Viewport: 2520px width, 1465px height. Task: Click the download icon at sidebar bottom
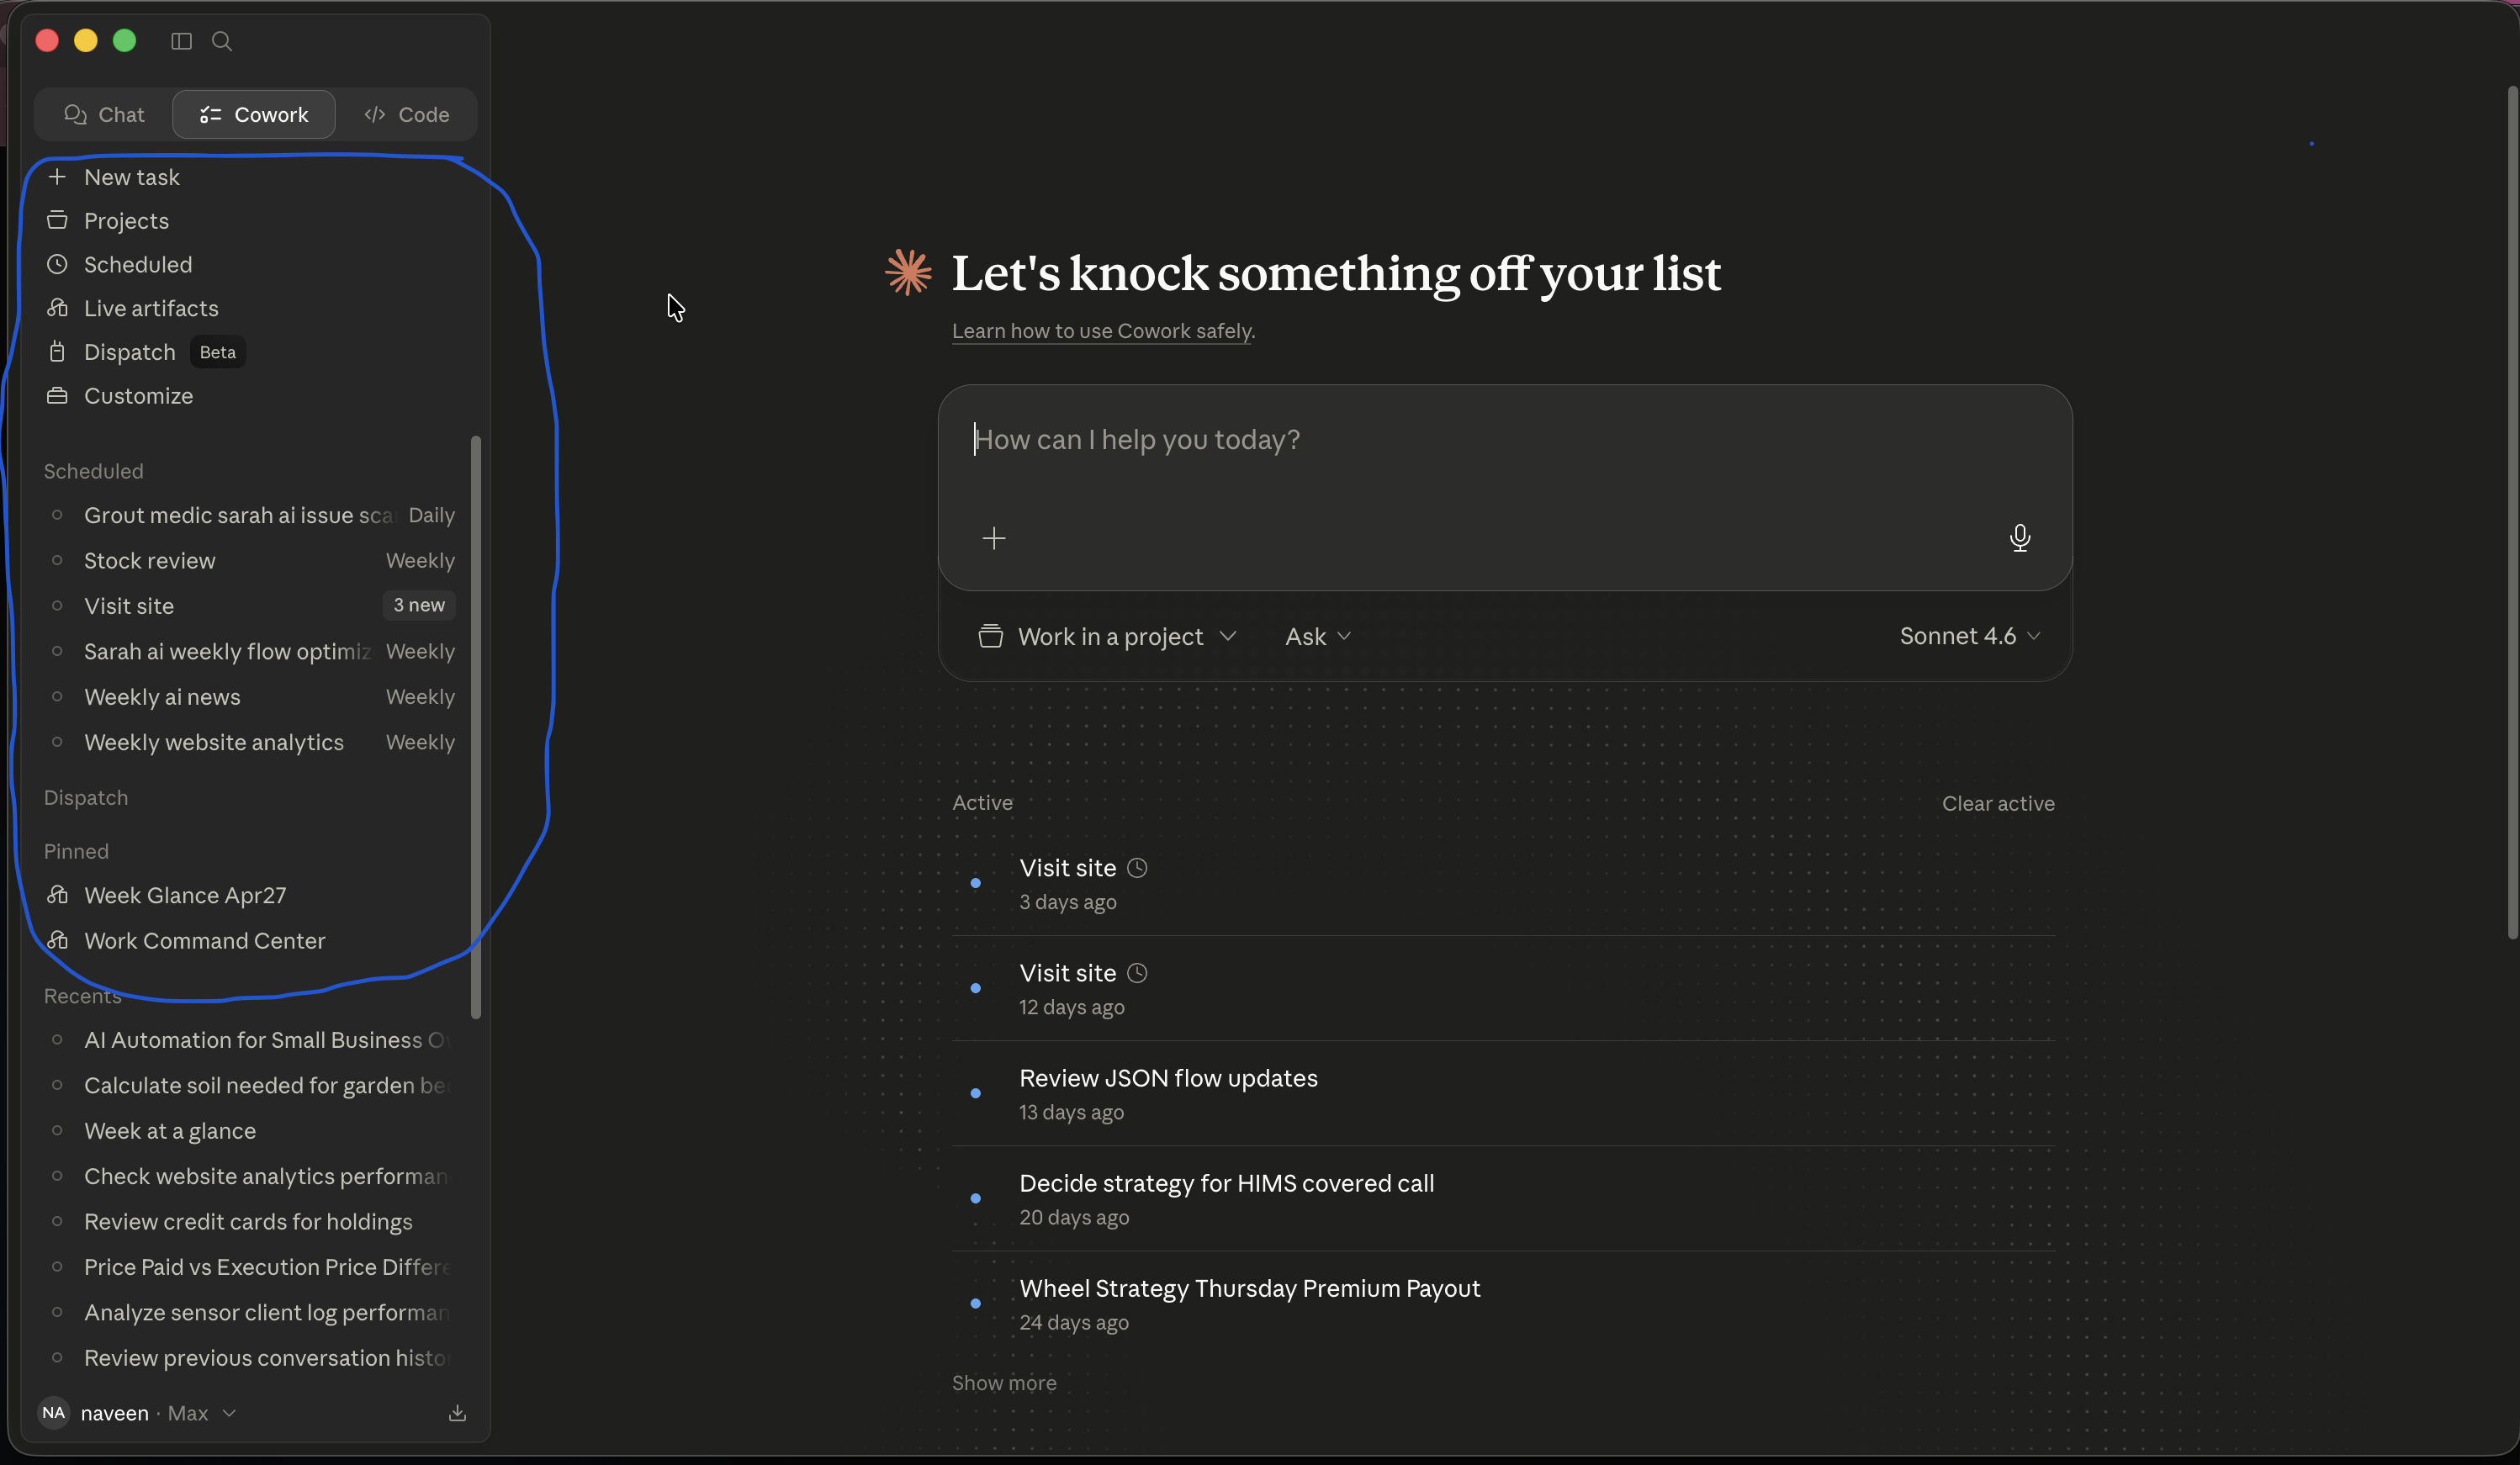point(457,1412)
